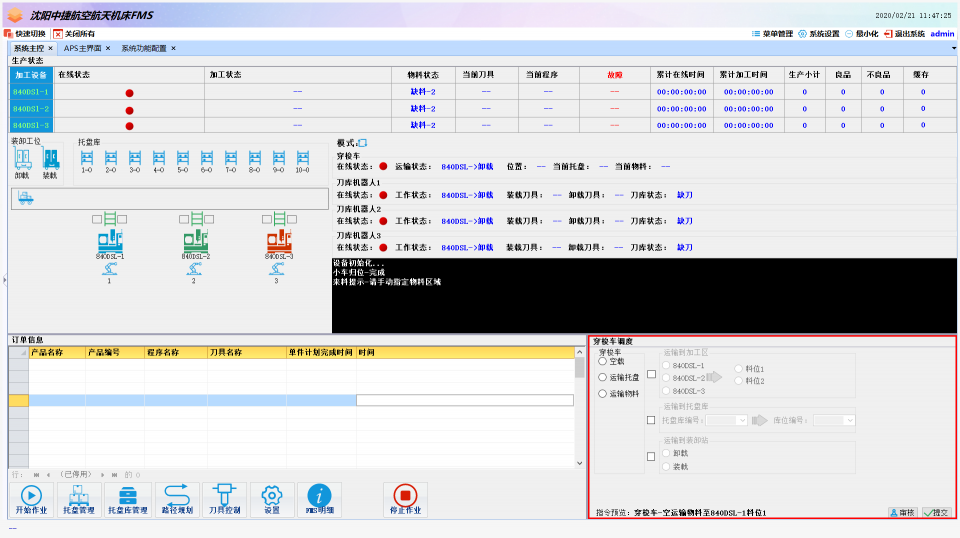Click the 开始作业 start operation icon

(32, 498)
